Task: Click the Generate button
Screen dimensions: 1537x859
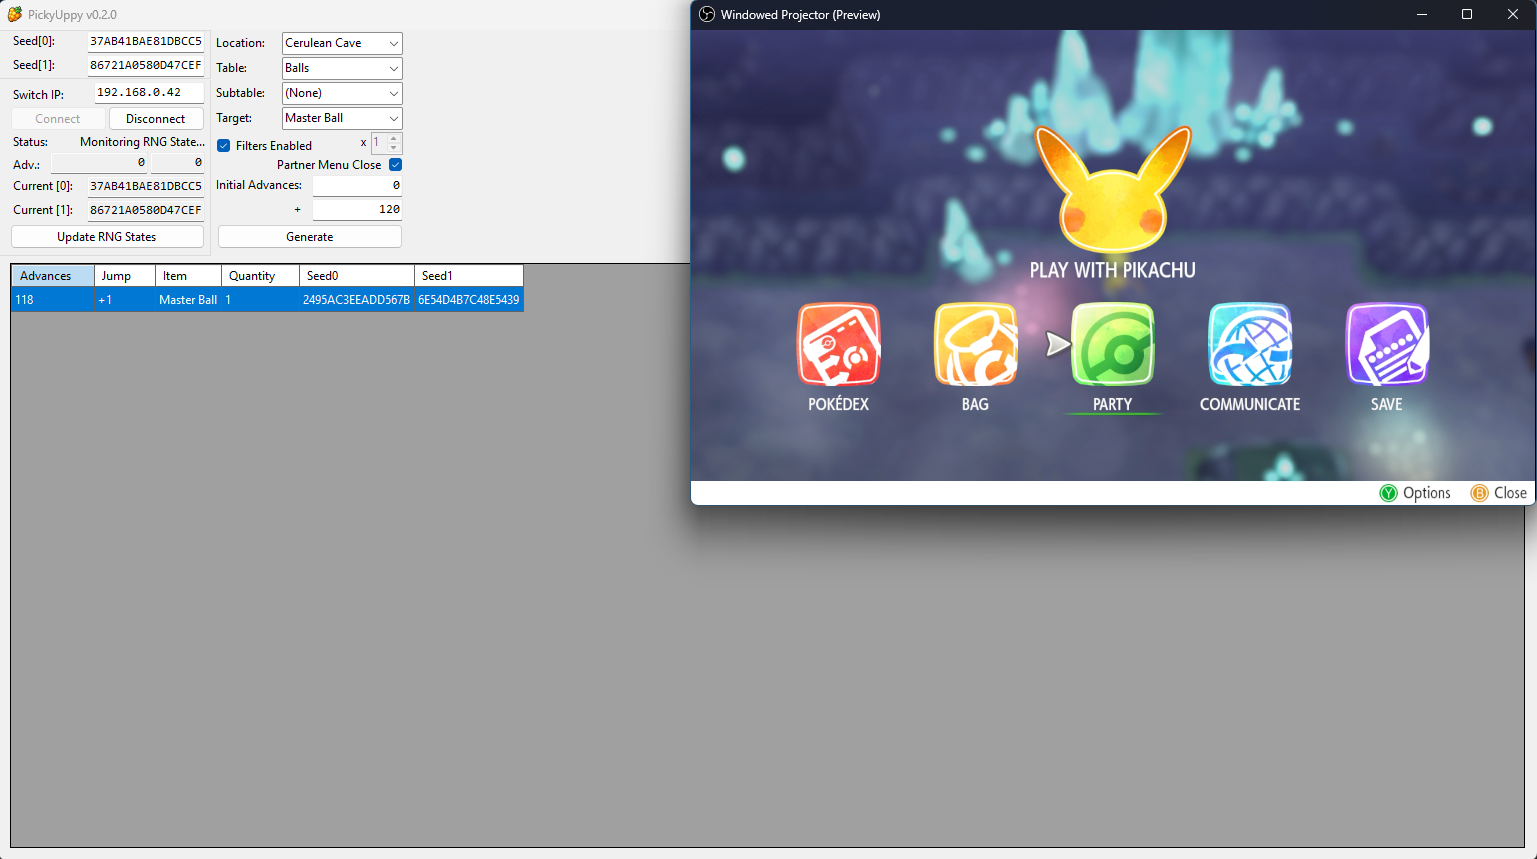Action: (x=310, y=237)
